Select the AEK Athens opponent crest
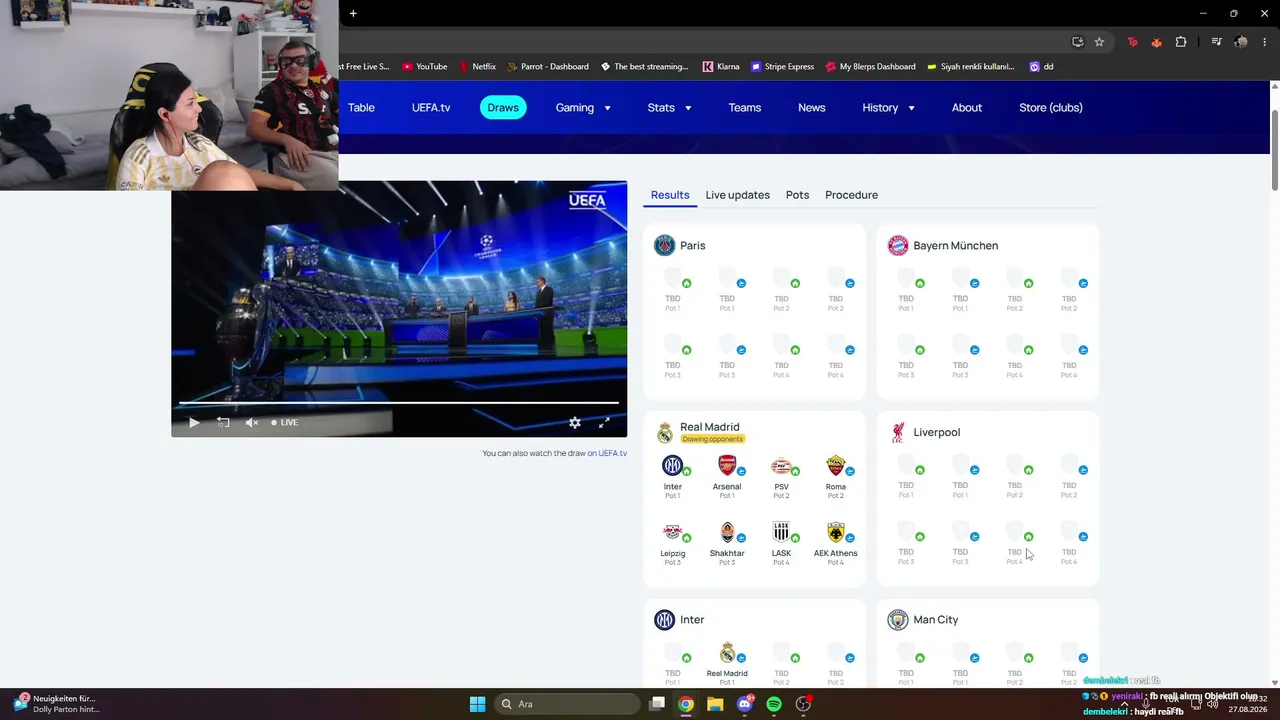The width and height of the screenshot is (1280, 720). coord(836,532)
